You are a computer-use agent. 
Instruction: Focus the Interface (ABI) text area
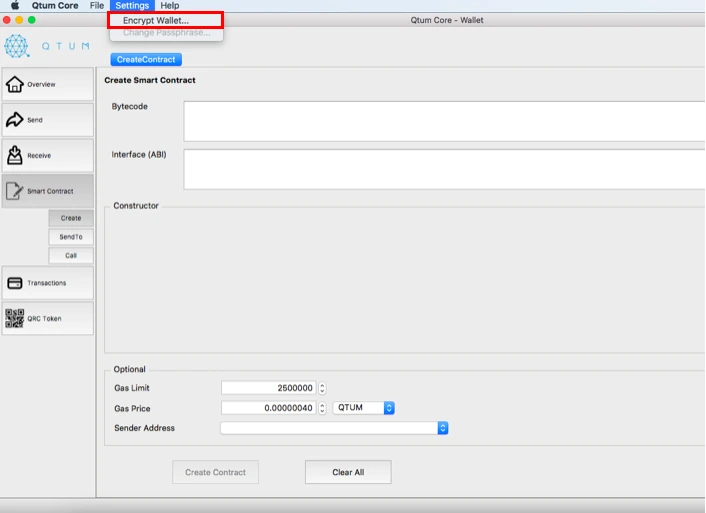[444, 169]
